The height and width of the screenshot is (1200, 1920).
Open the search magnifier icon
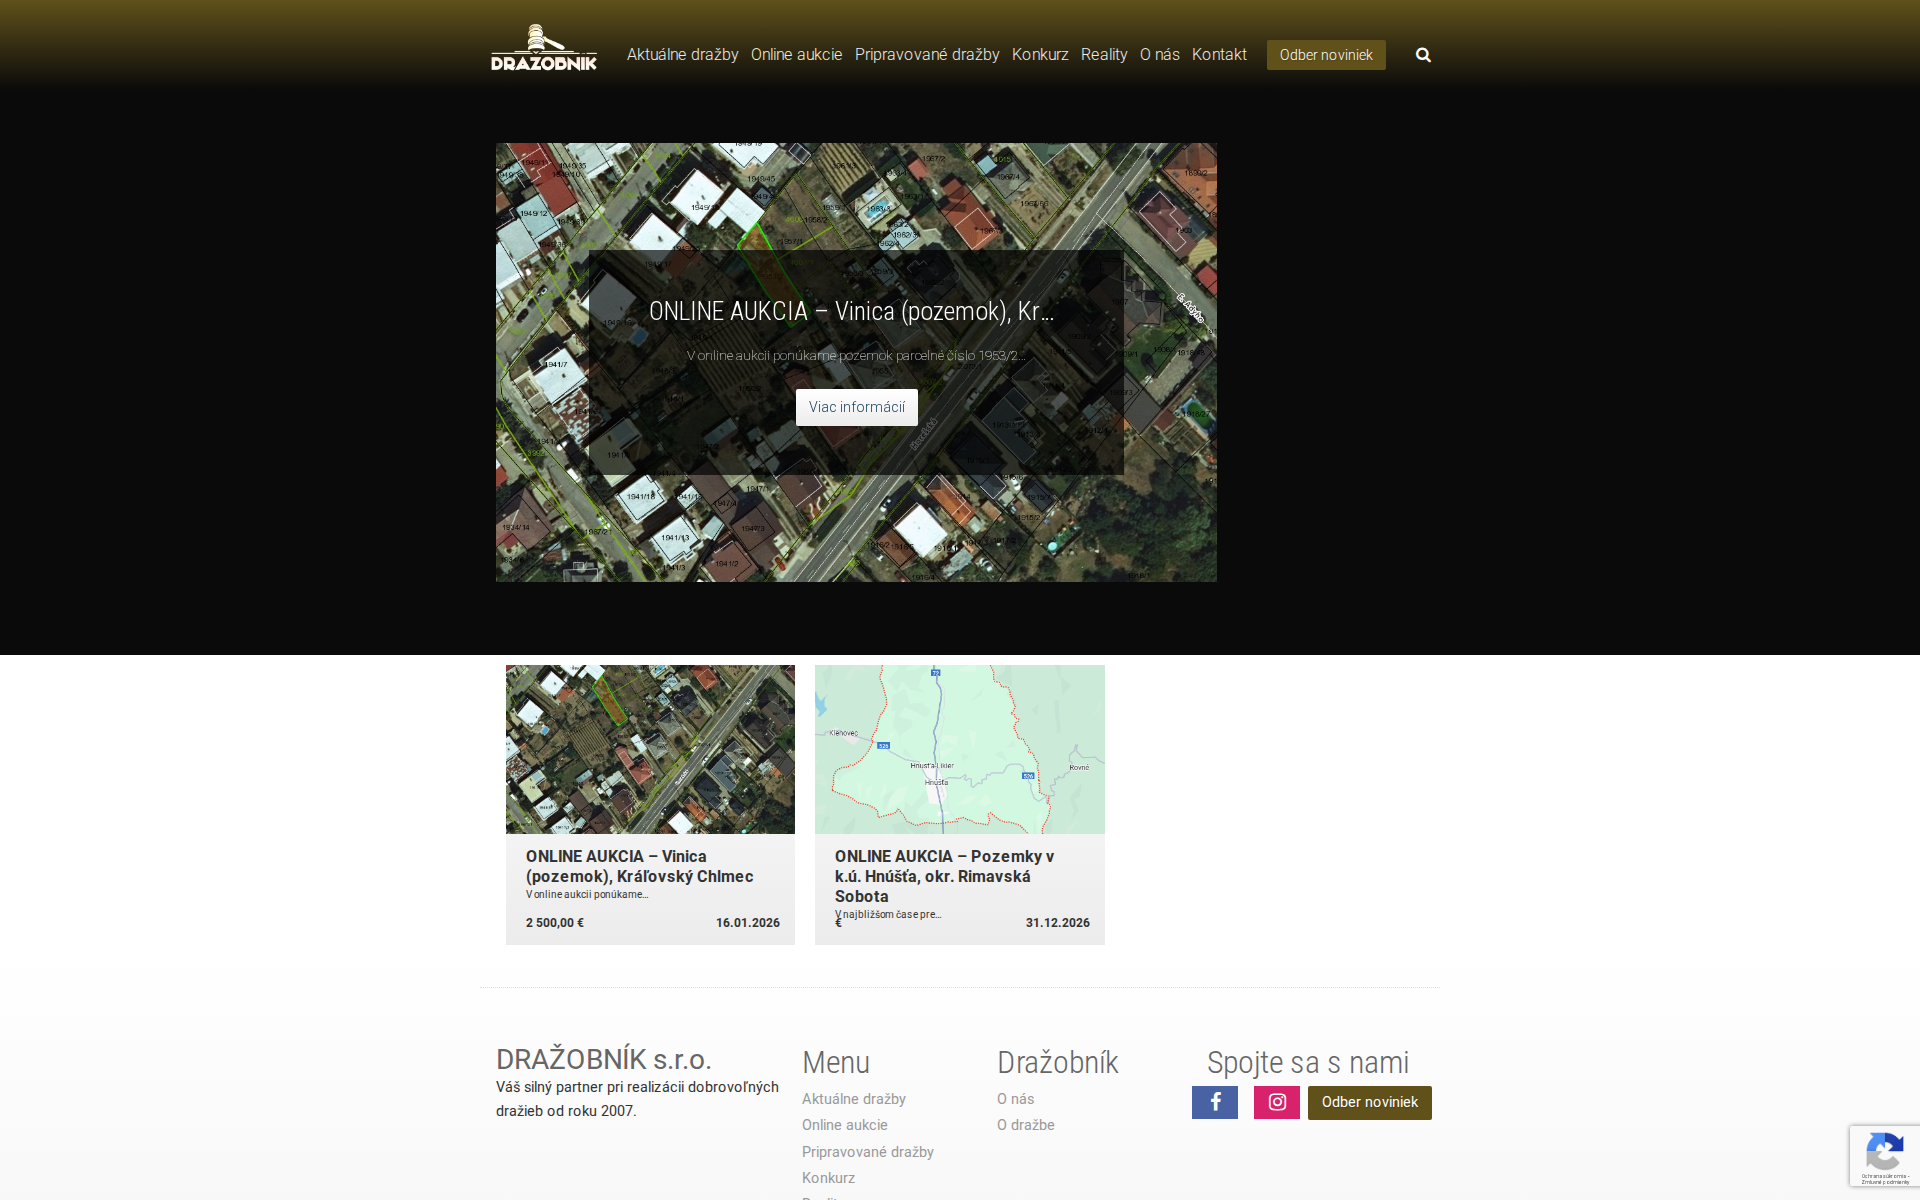[1423, 55]
